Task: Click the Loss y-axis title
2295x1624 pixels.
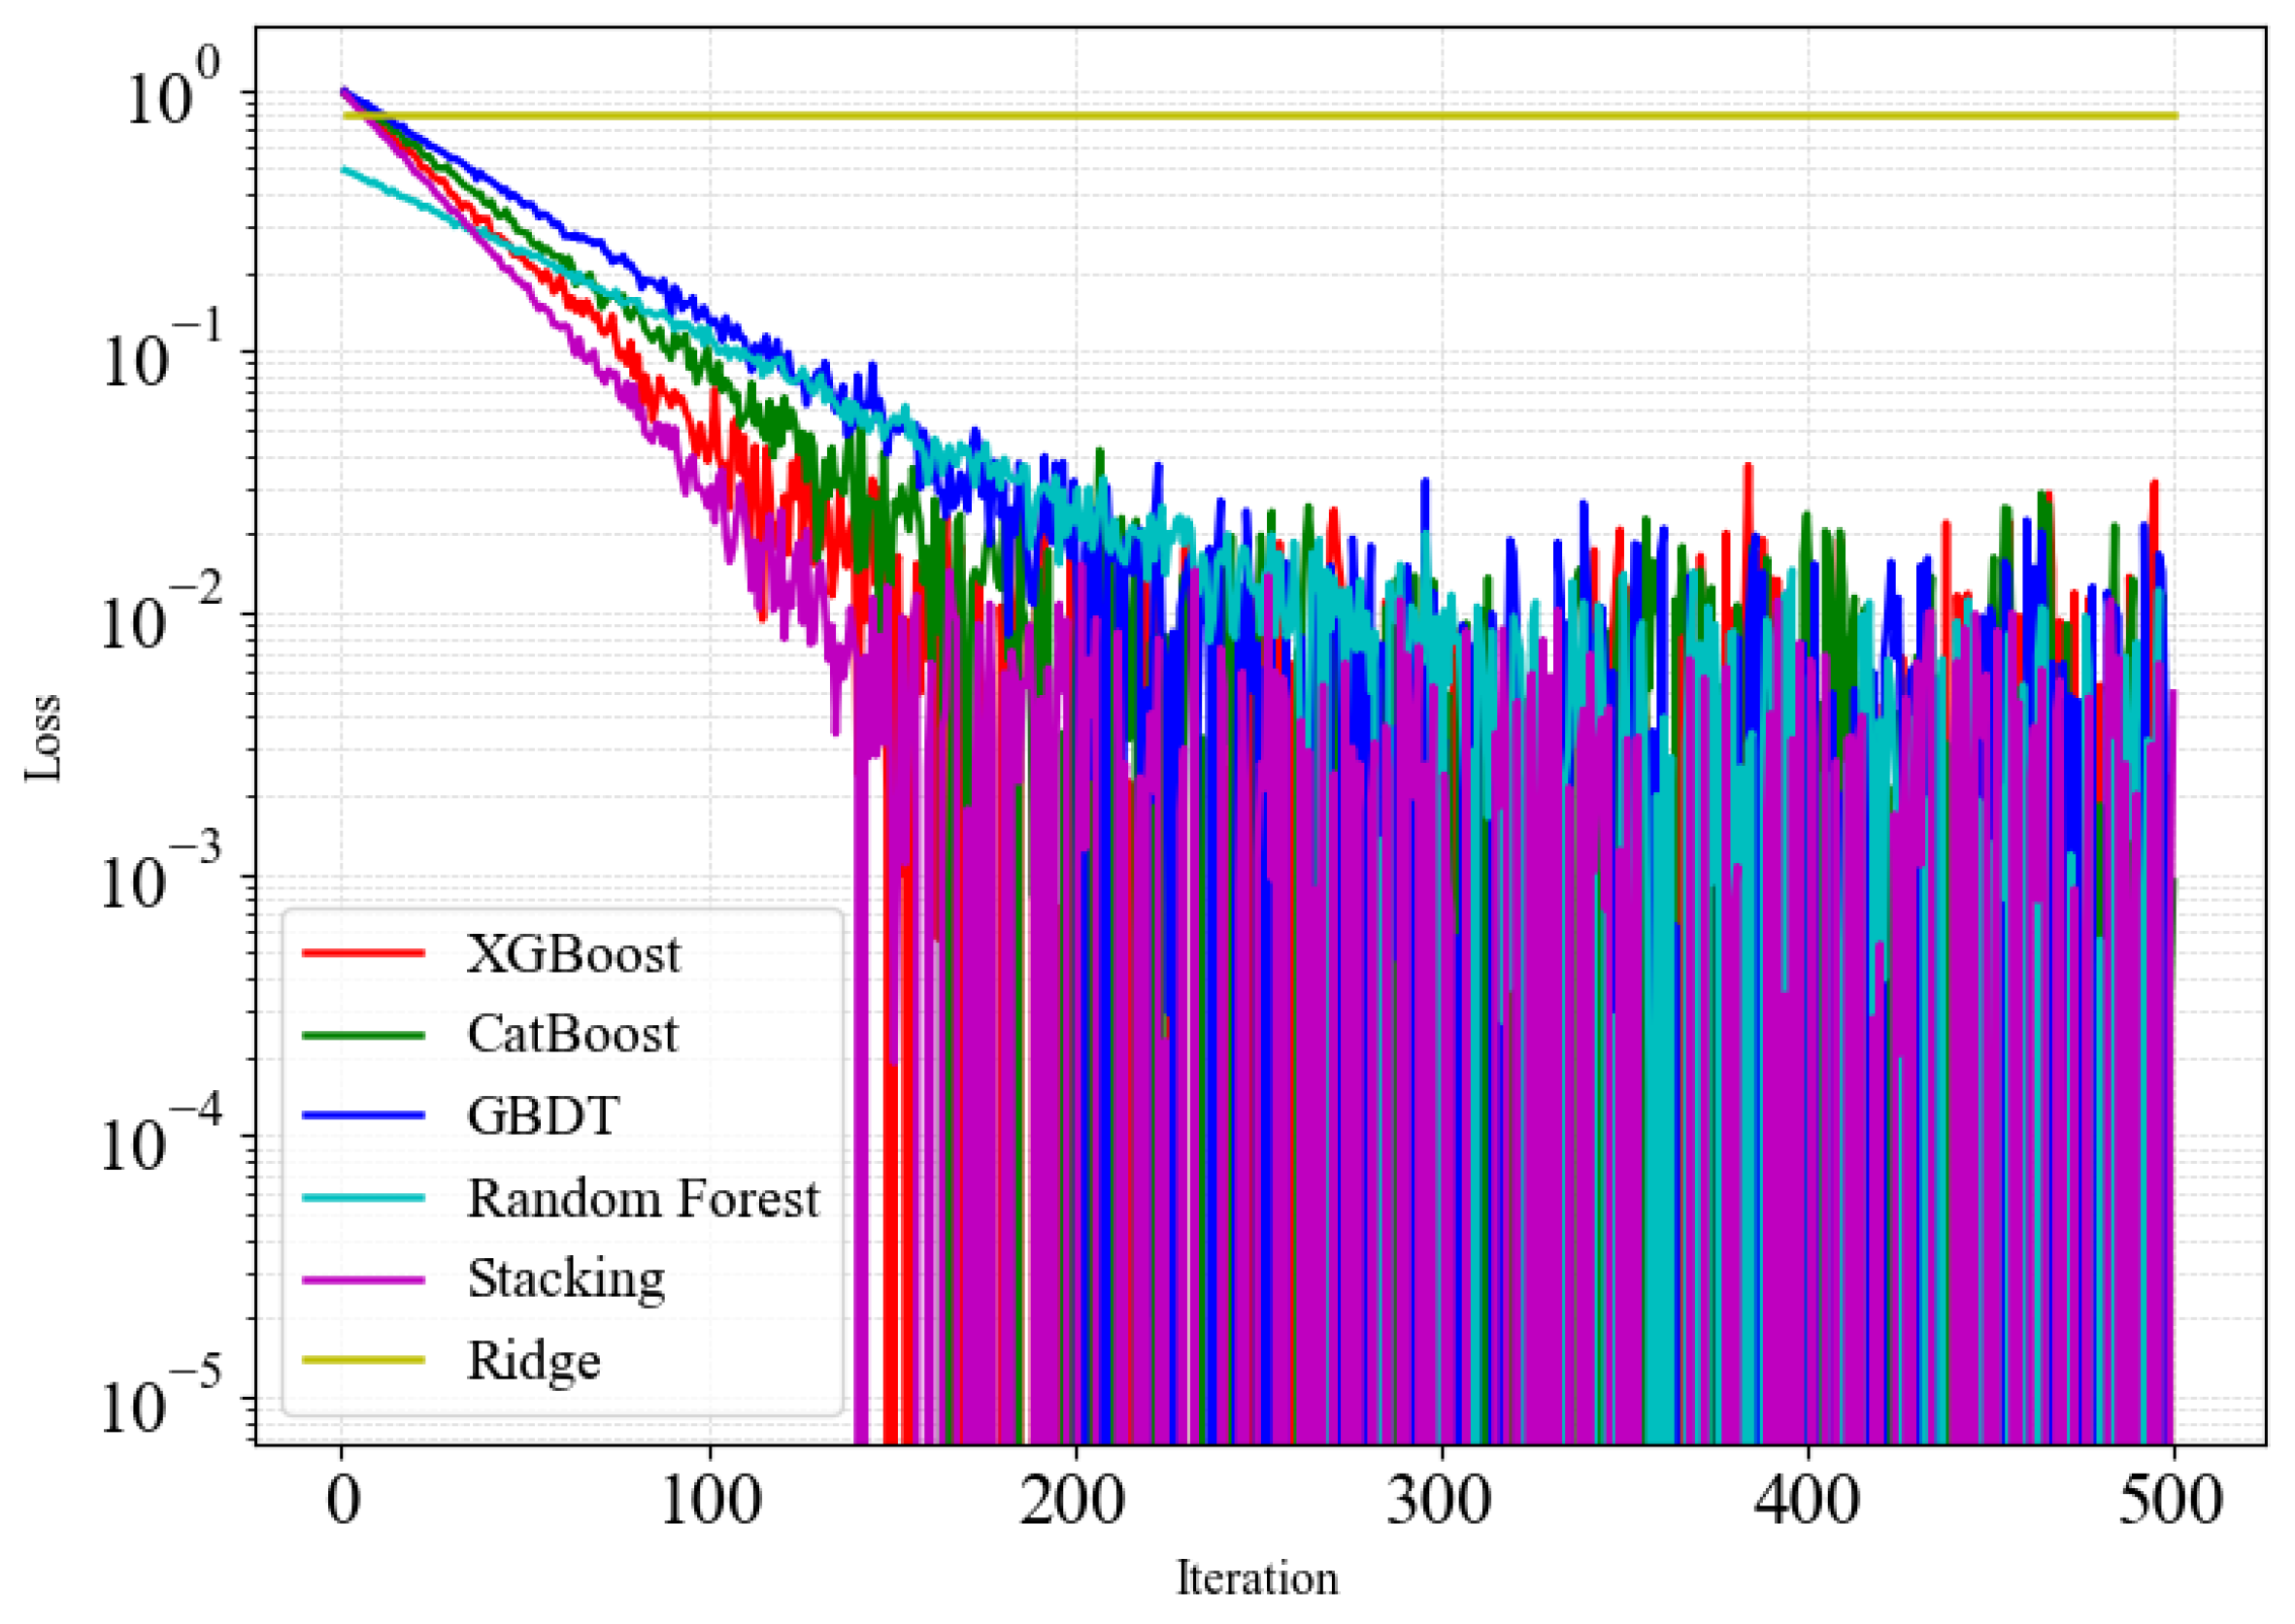Action: click(43, 738)
